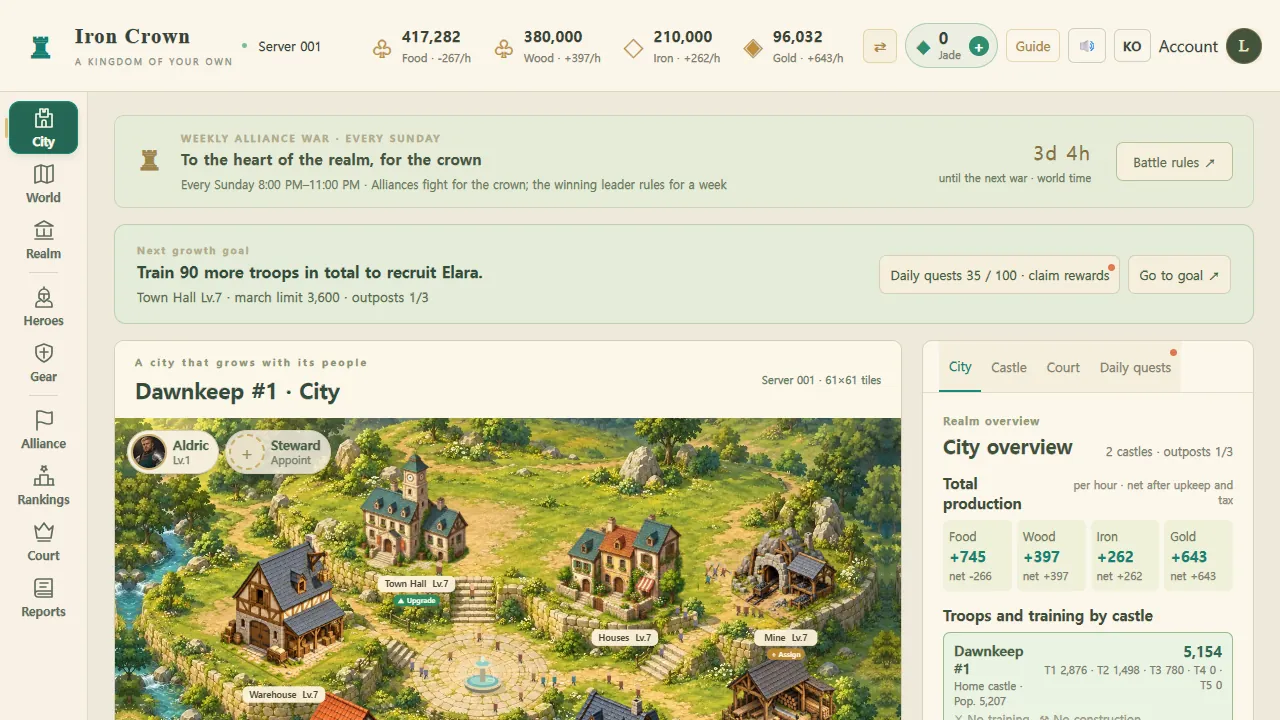This screenshot has width=1280, height=720.
Task: Add Jade with the plus button
Action: click(979, 46)
